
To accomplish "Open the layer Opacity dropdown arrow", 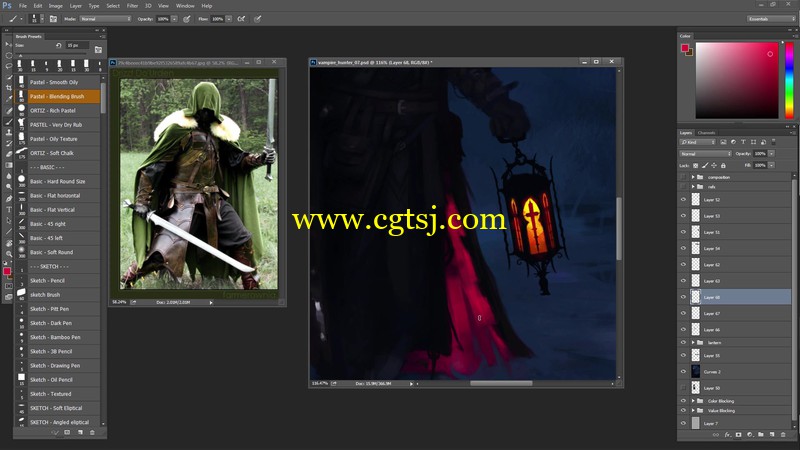I will click(771, 154).
